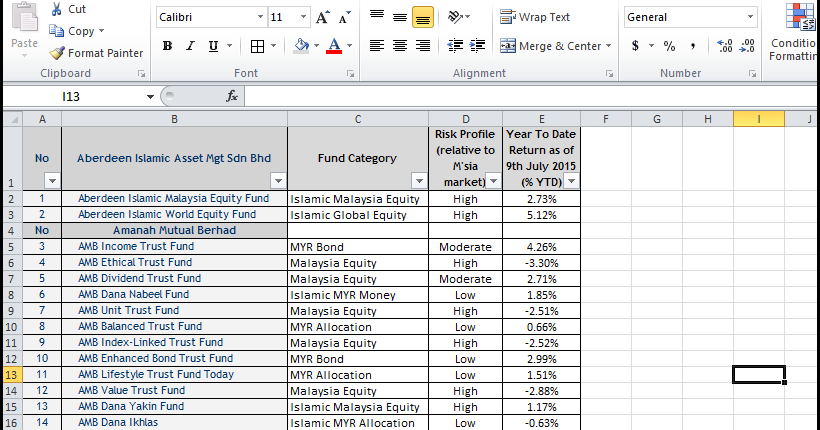Open Fund Category filter dropdown
The height and width of the screenshot is (430, 820).
tap(419, 181)
